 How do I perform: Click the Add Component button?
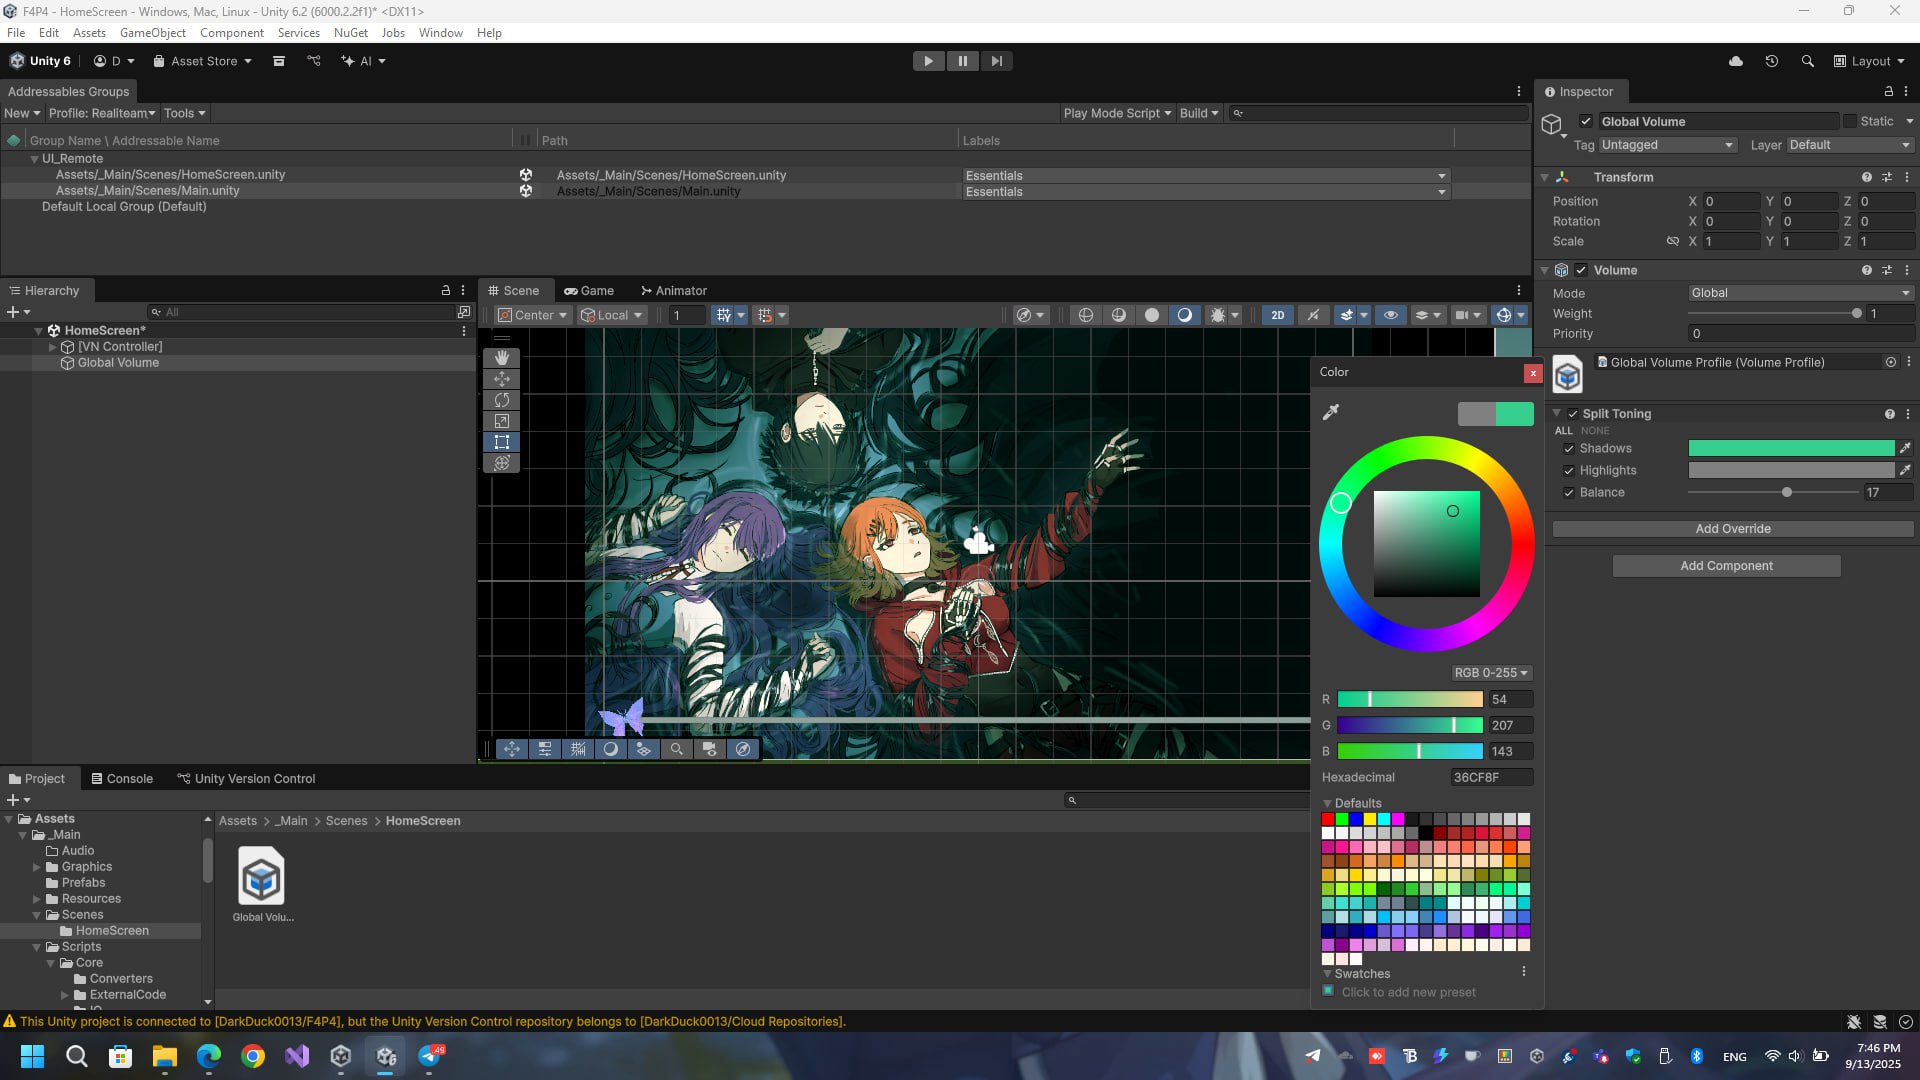(x=1726, y=566)
